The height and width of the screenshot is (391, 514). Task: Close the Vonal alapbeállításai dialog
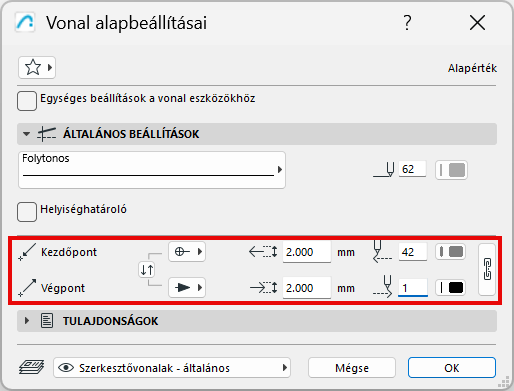[x=477, y=23]
